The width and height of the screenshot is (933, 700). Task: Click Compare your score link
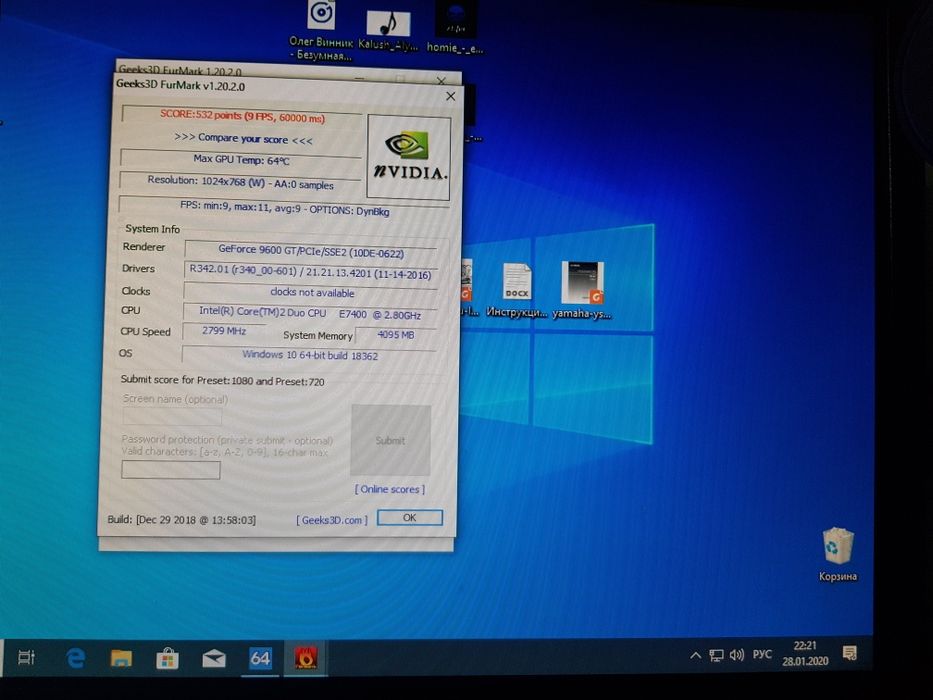coord(243,139)
